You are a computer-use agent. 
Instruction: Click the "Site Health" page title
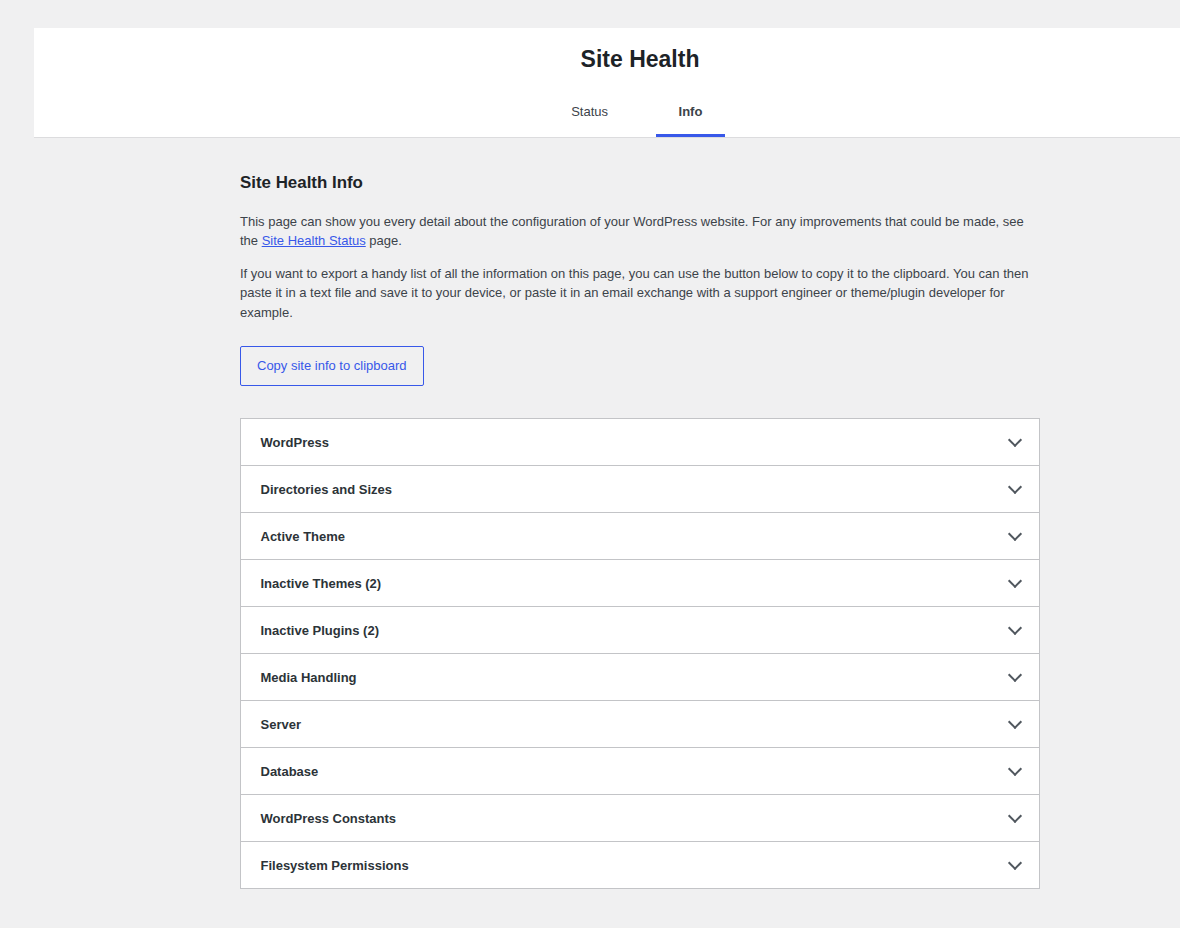(x=640, y=59)
